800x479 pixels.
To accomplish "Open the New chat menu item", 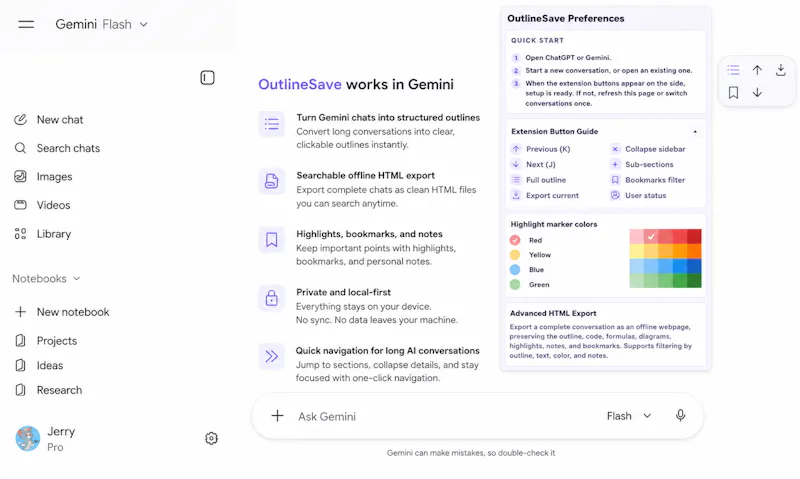I will [x=48, y=120].
